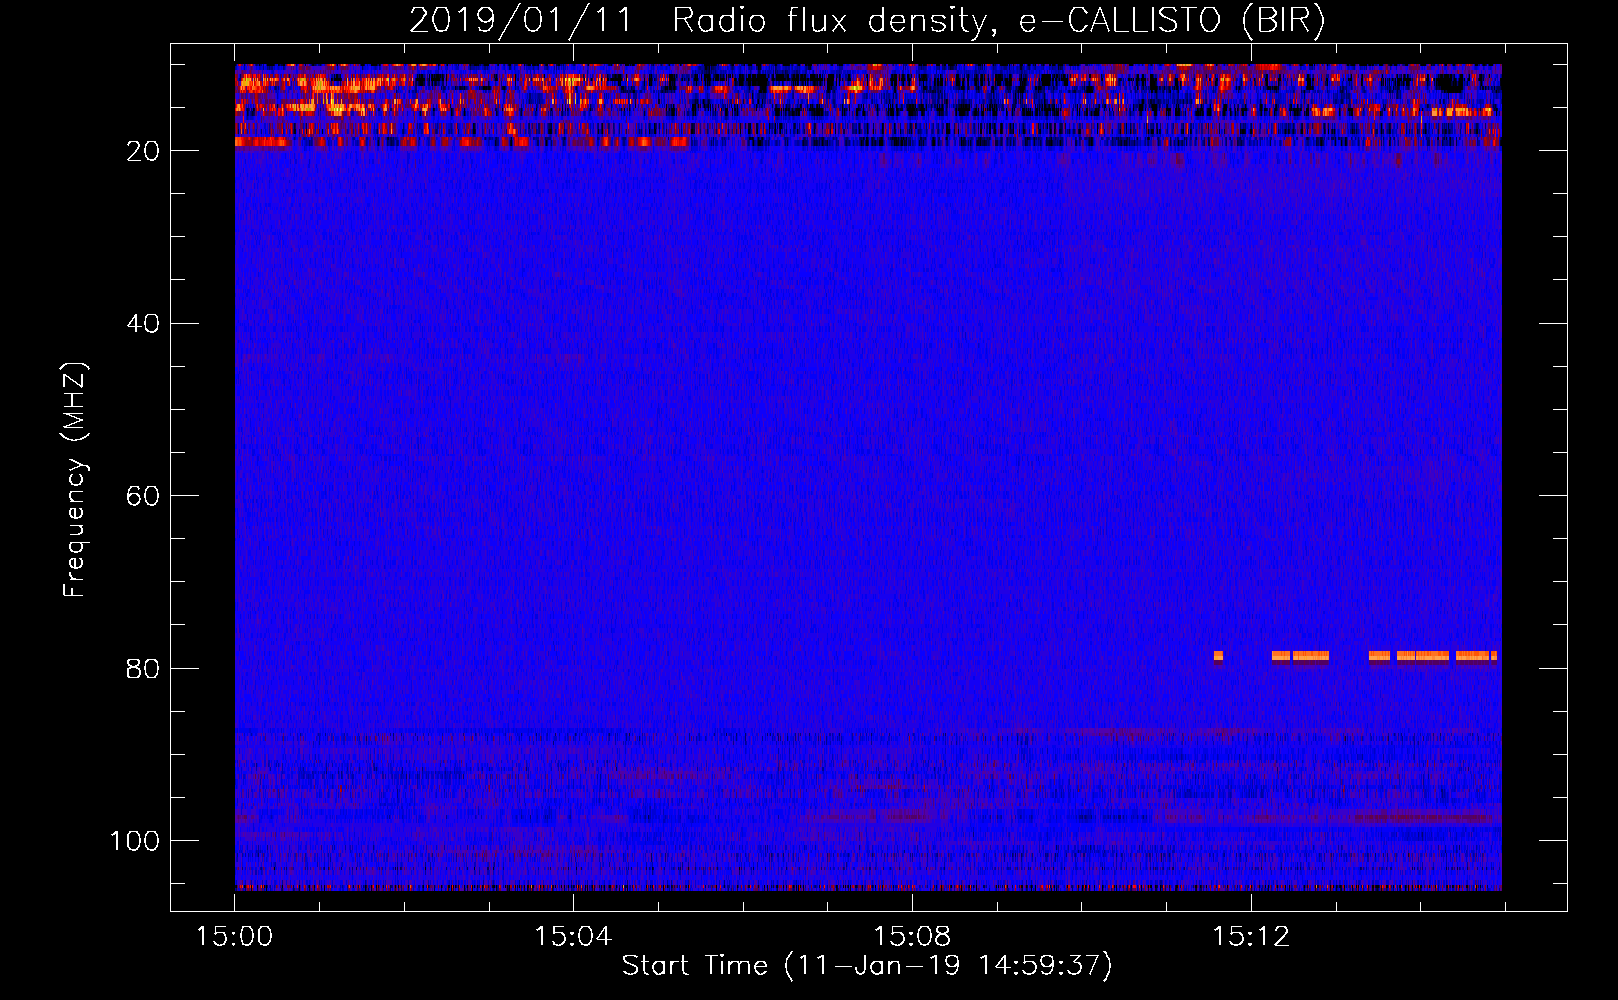Click the '40' frequency tick label

click(x=143, y=324)
